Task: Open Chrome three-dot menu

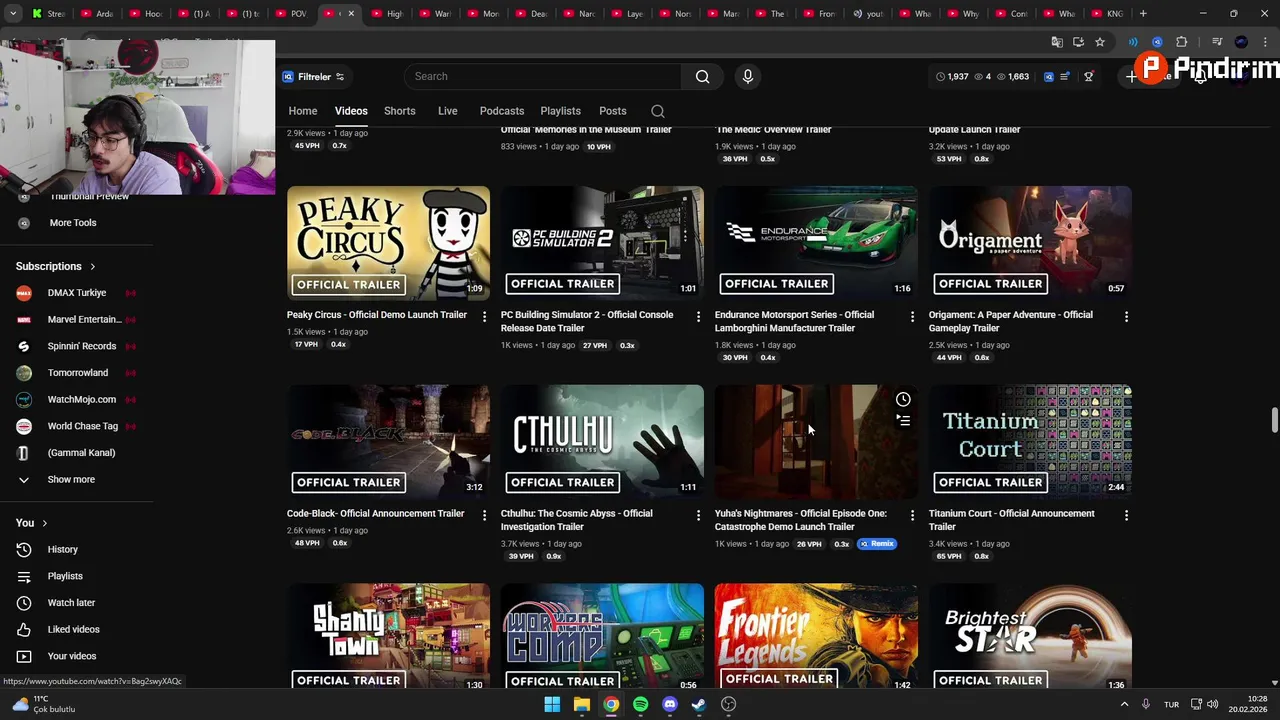Action: click(x=1265, y=42)
